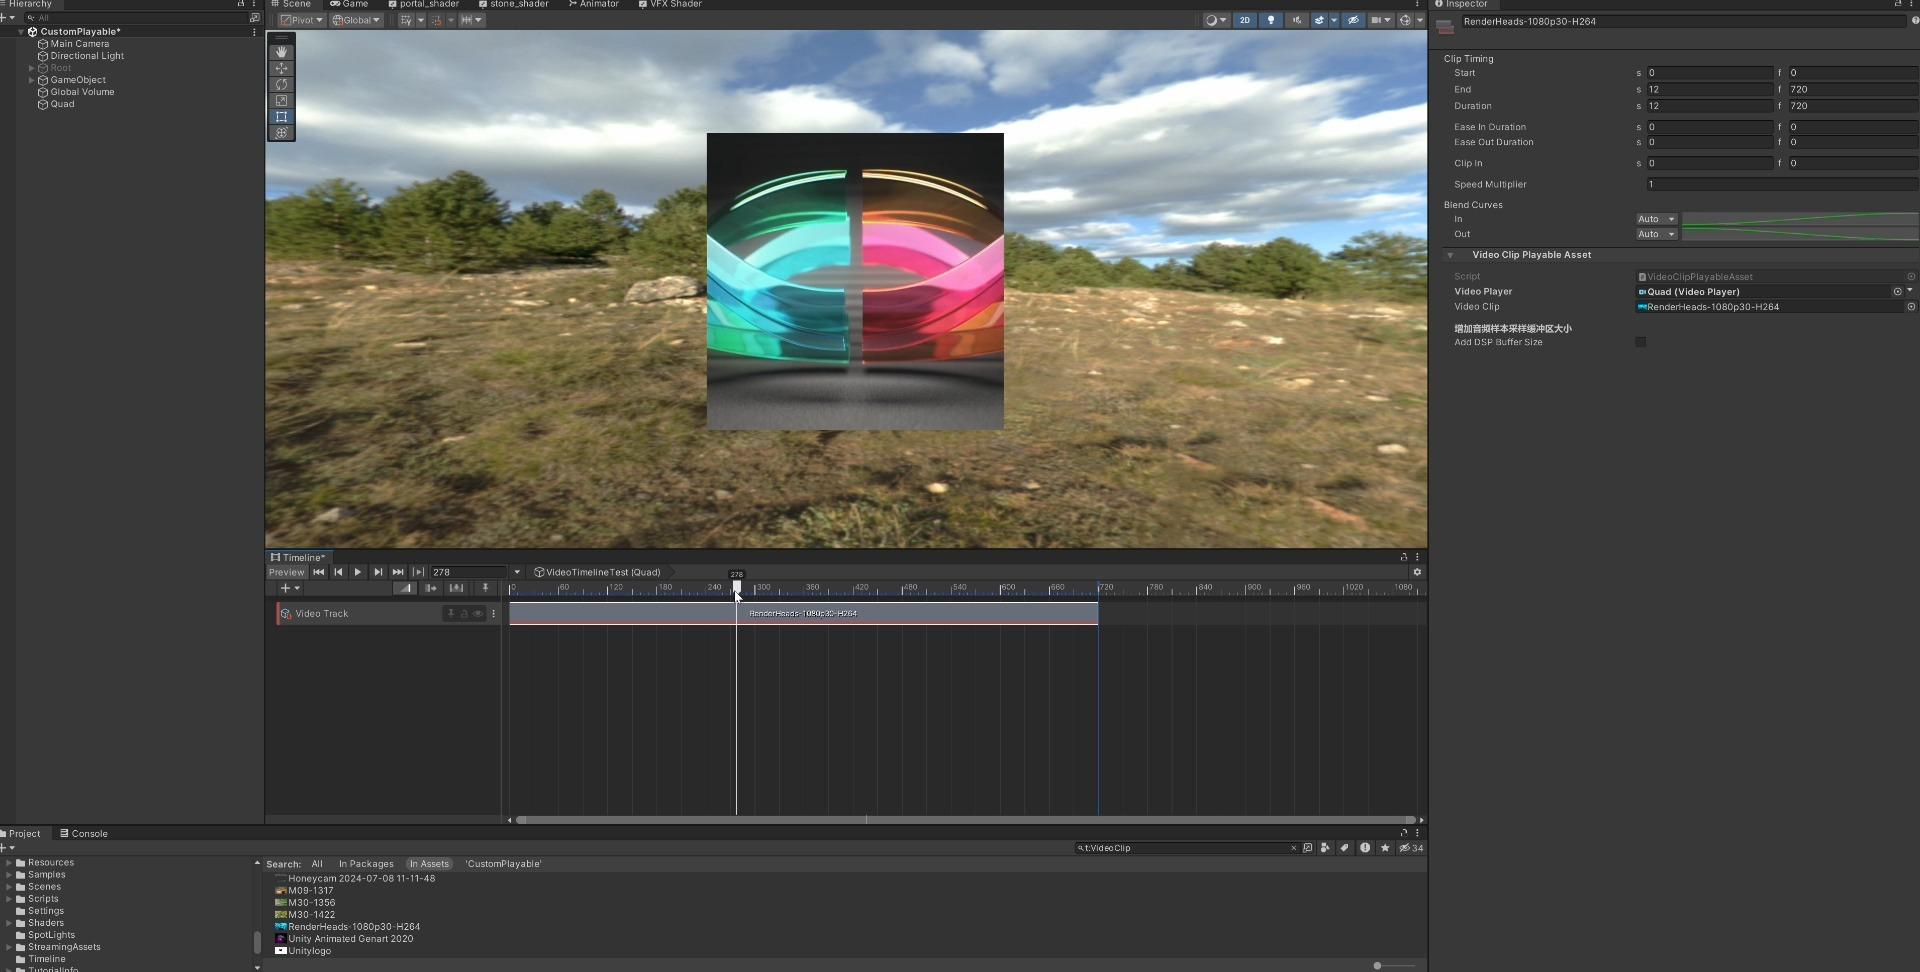Select the Move tool
The width and height of the screenshot is (1920, 972).
(x=281, y=68)
